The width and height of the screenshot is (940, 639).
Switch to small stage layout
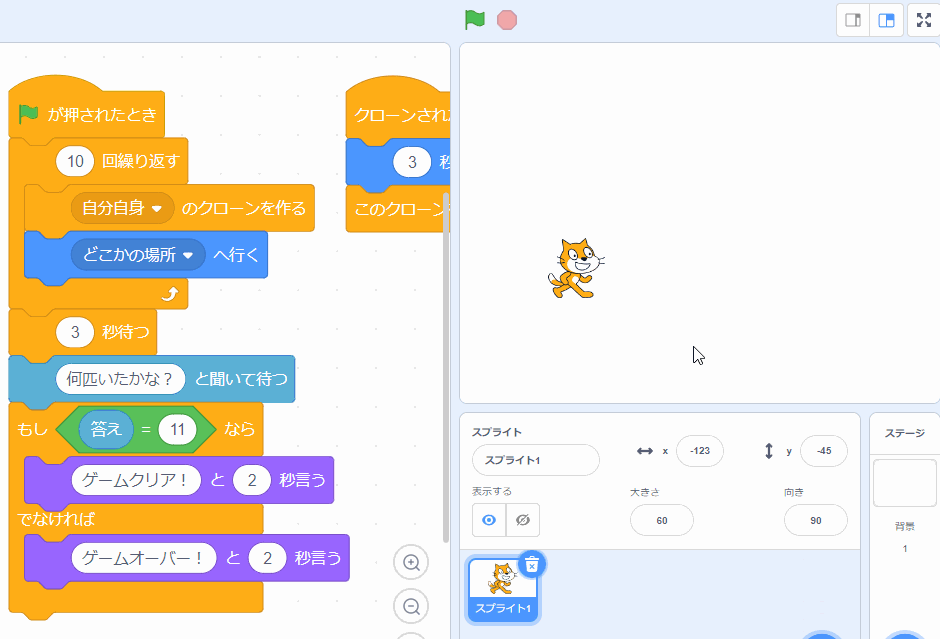(853, 20)
